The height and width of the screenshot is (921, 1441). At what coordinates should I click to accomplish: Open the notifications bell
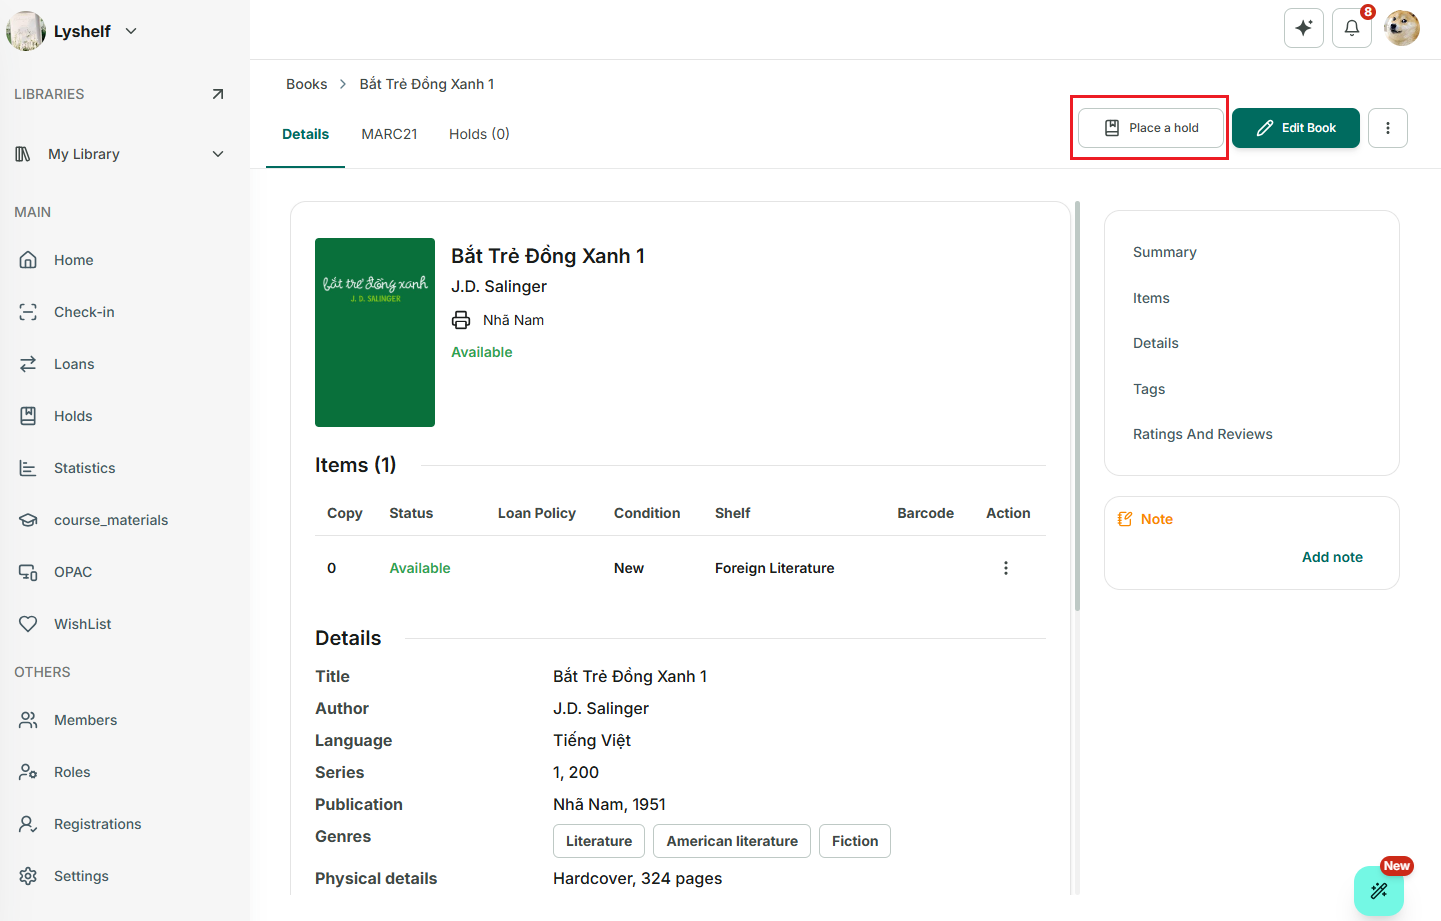(1352, 28)
